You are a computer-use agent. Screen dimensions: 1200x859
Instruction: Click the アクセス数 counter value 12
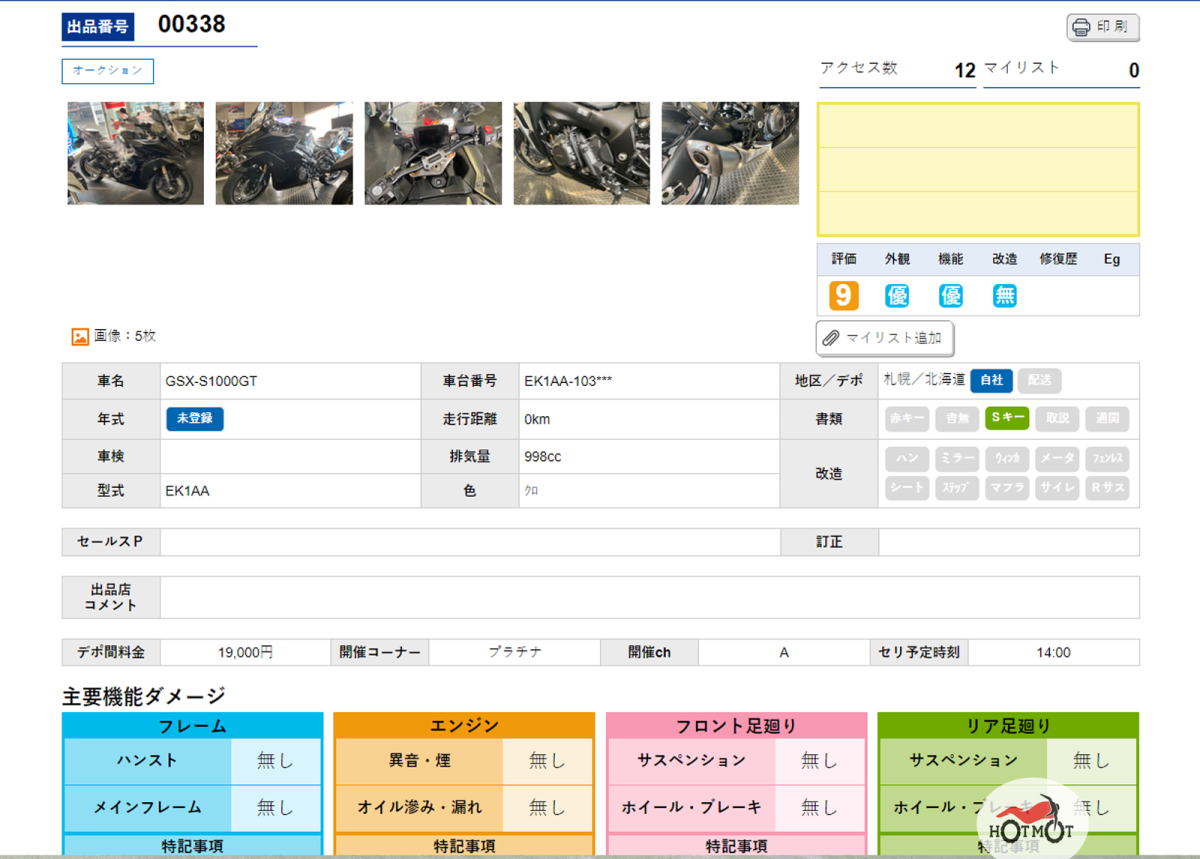coord(965,71)
